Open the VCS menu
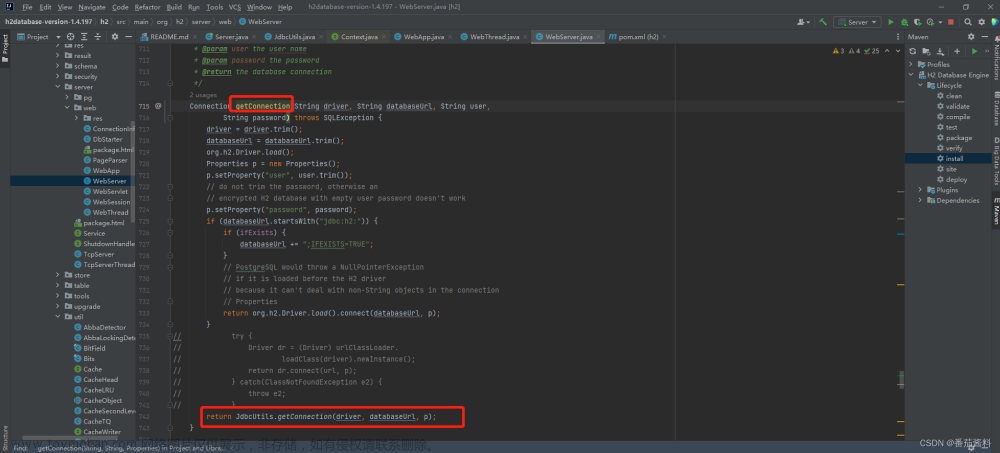Screen dimensions: 1000x453 point(235,7)
